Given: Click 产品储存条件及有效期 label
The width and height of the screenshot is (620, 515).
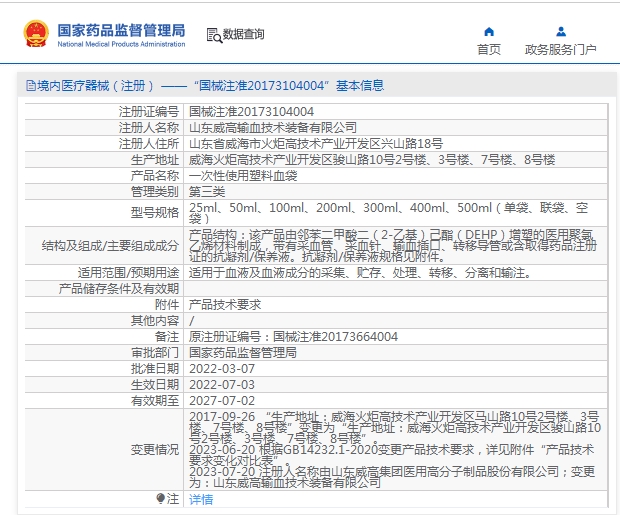Looking at the screenshot, I should 119,288.
